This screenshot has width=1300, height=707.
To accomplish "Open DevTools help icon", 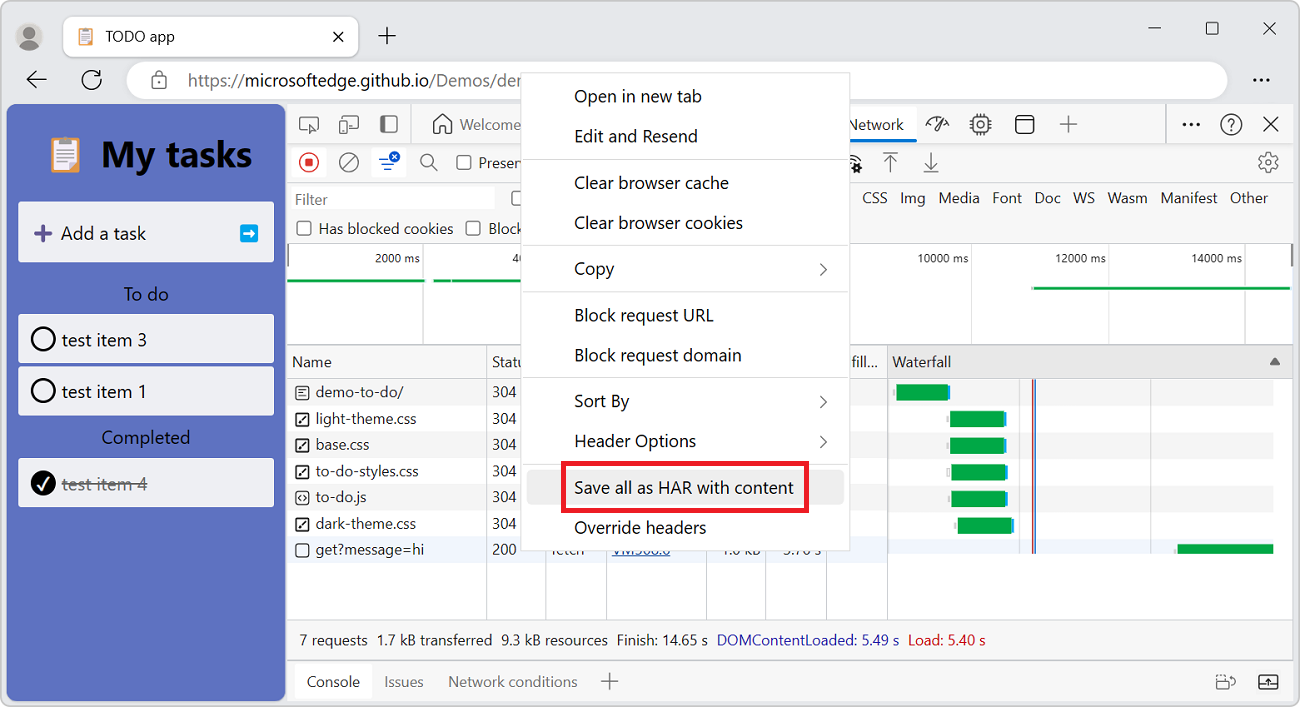I will (1231, 125).
